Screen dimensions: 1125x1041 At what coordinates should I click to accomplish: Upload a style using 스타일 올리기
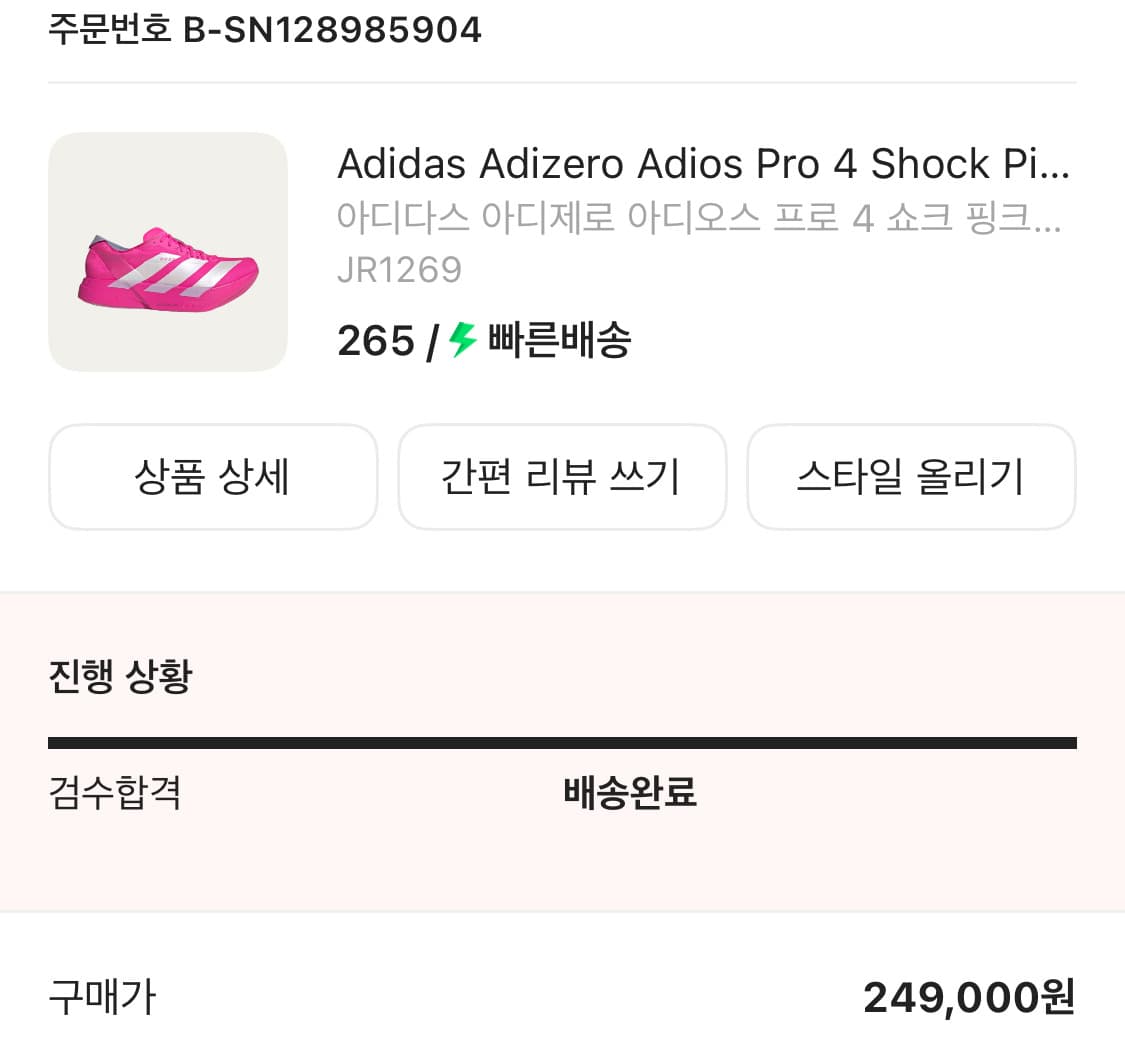[x=911, y=477]
